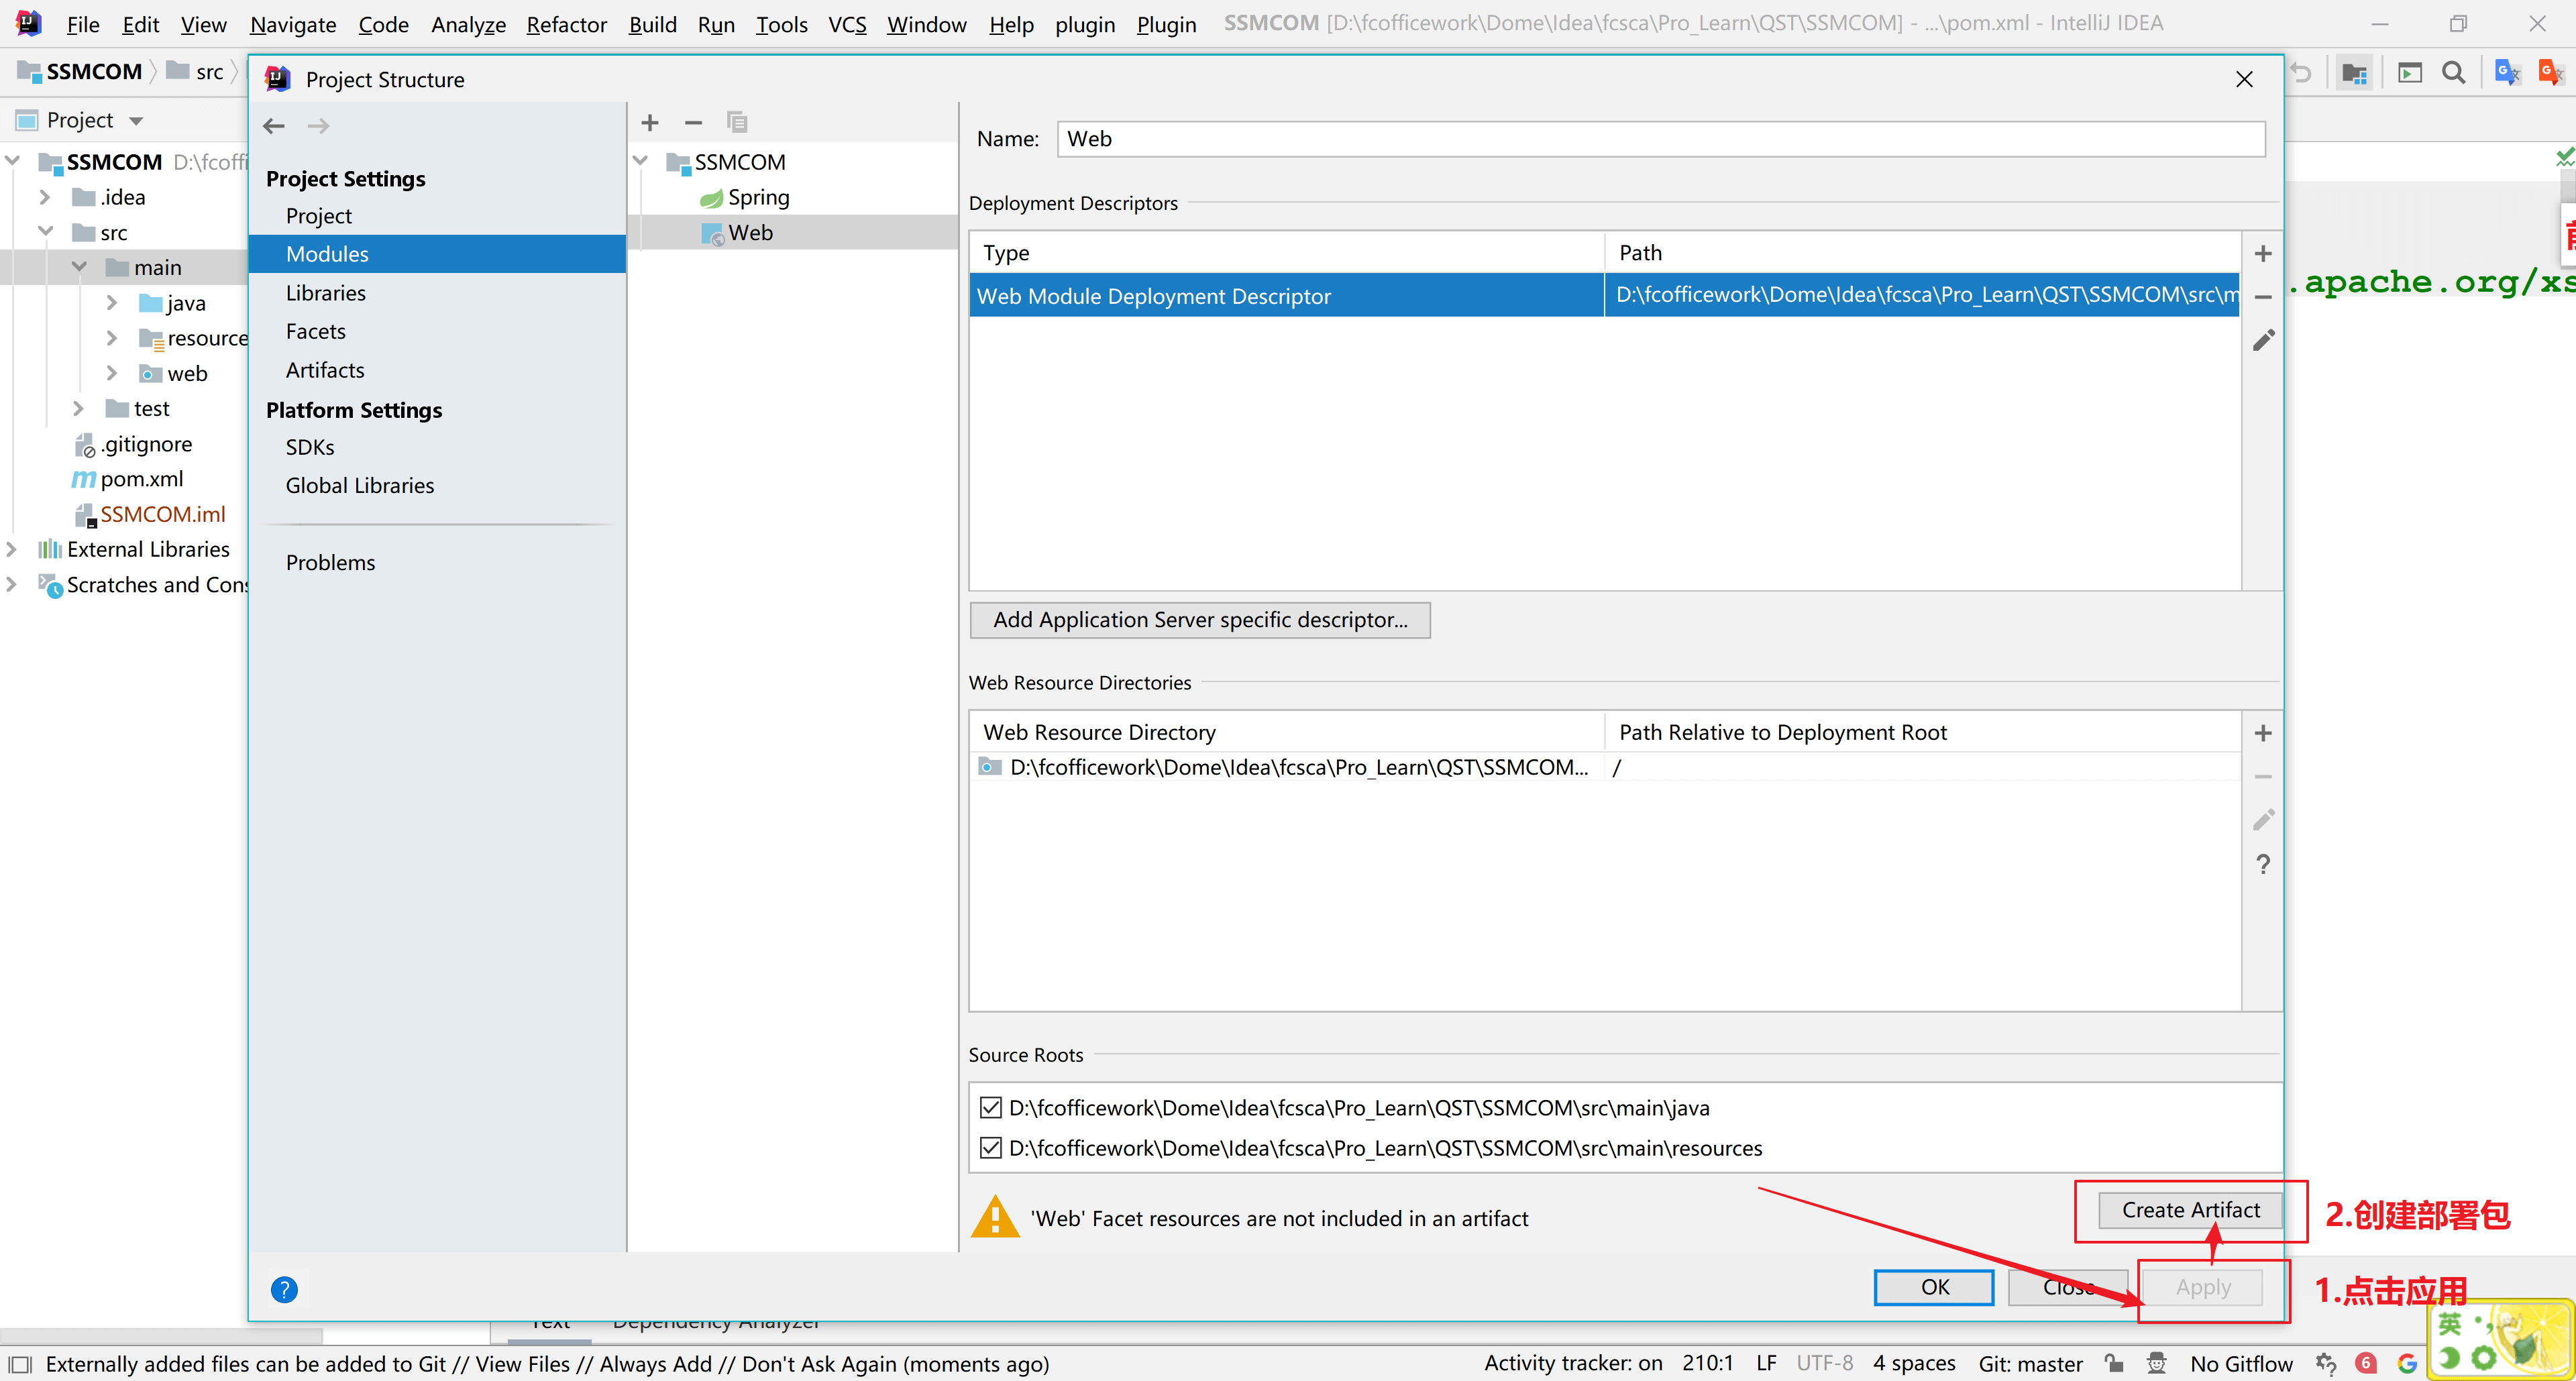Collapse the SSMCOM module tree node

[641, 162]
